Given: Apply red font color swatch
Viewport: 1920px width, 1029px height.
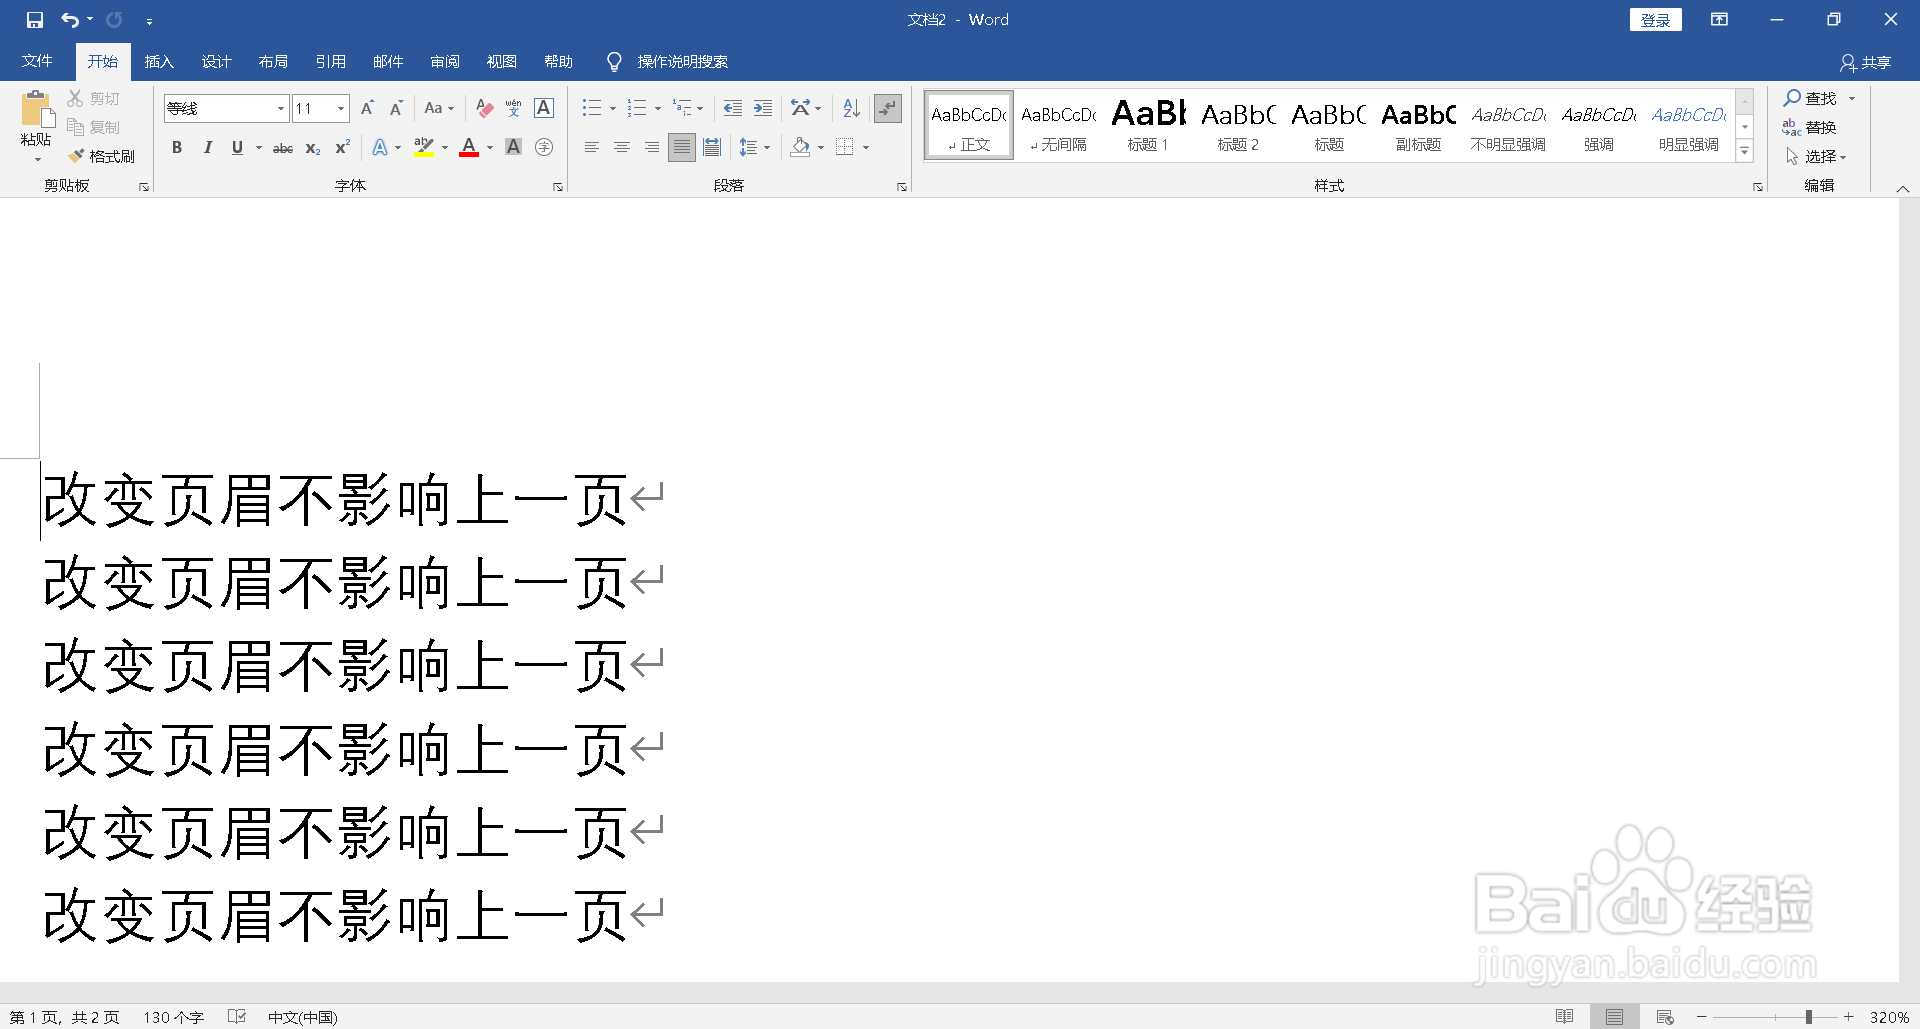Looking at the screenshot, I should point(469,147).
